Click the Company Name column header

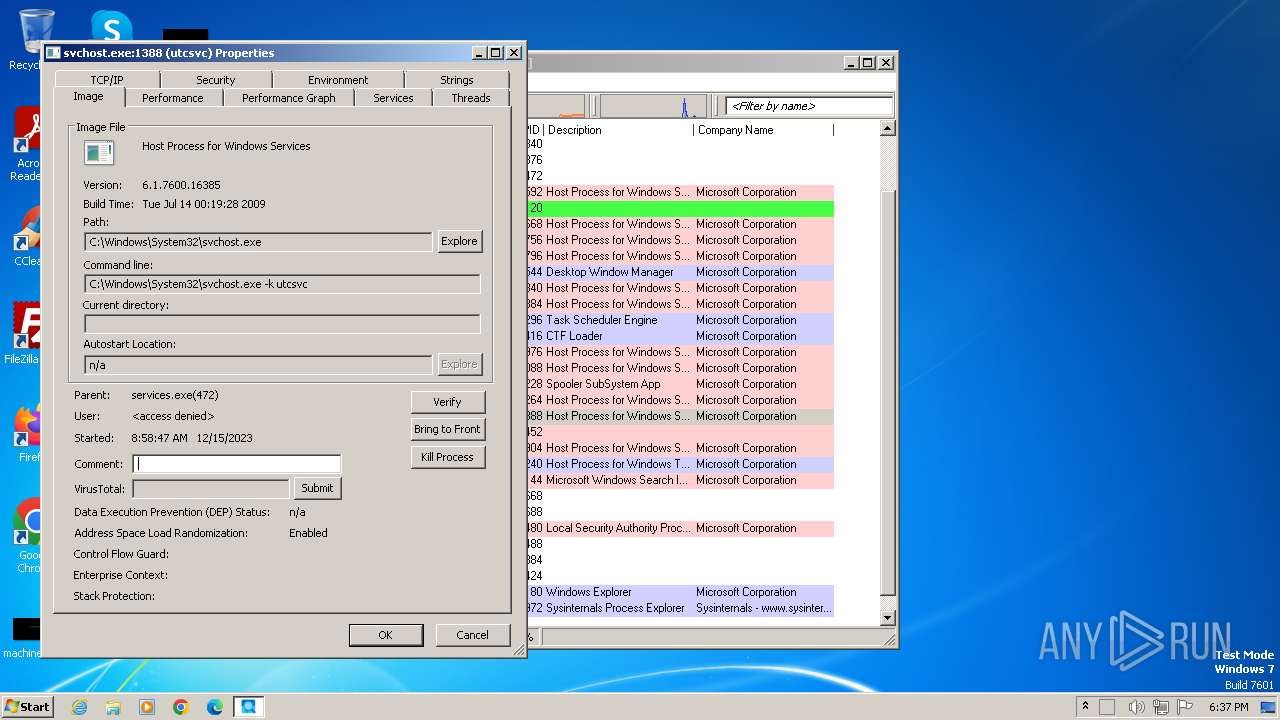point(763,130)
